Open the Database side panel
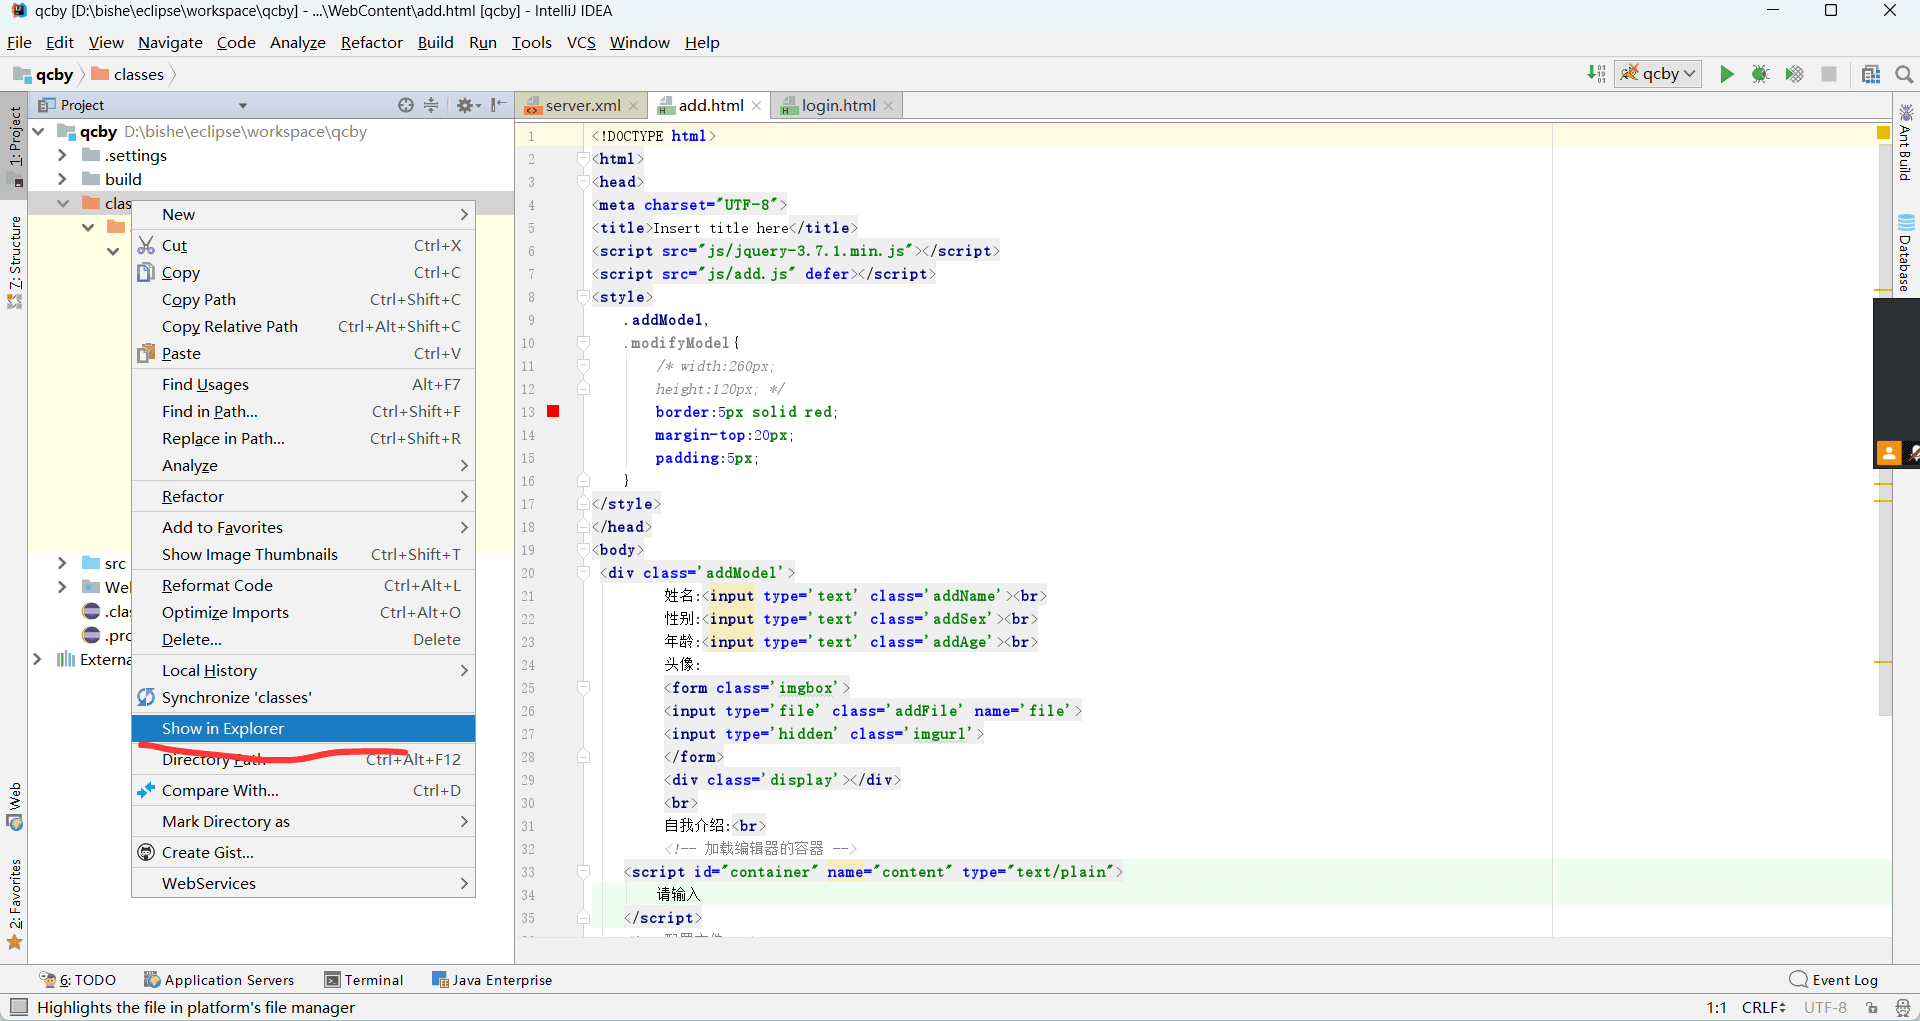 point(1906,253)
